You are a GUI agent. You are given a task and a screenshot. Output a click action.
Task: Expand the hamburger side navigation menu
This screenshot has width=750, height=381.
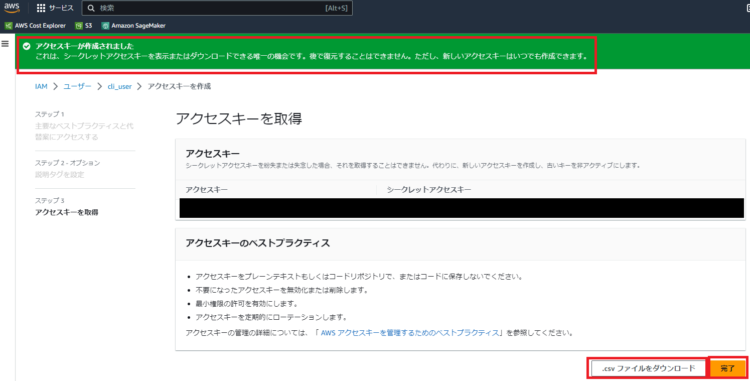pos(5,44)
